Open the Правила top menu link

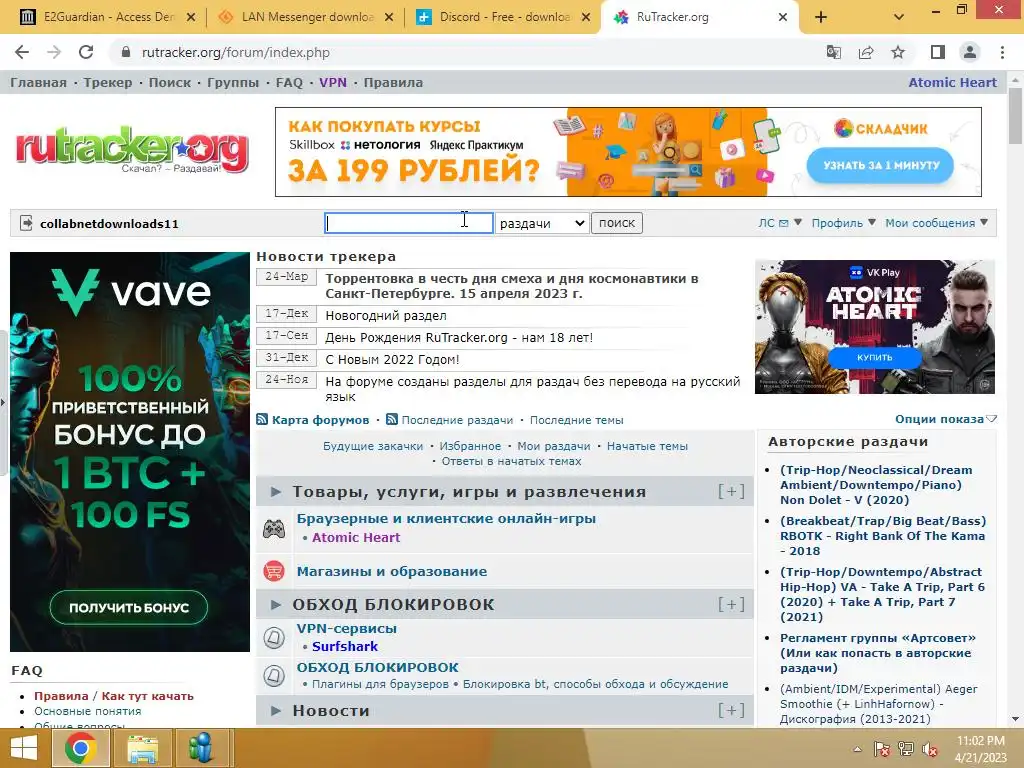click(x=393, y=83)
